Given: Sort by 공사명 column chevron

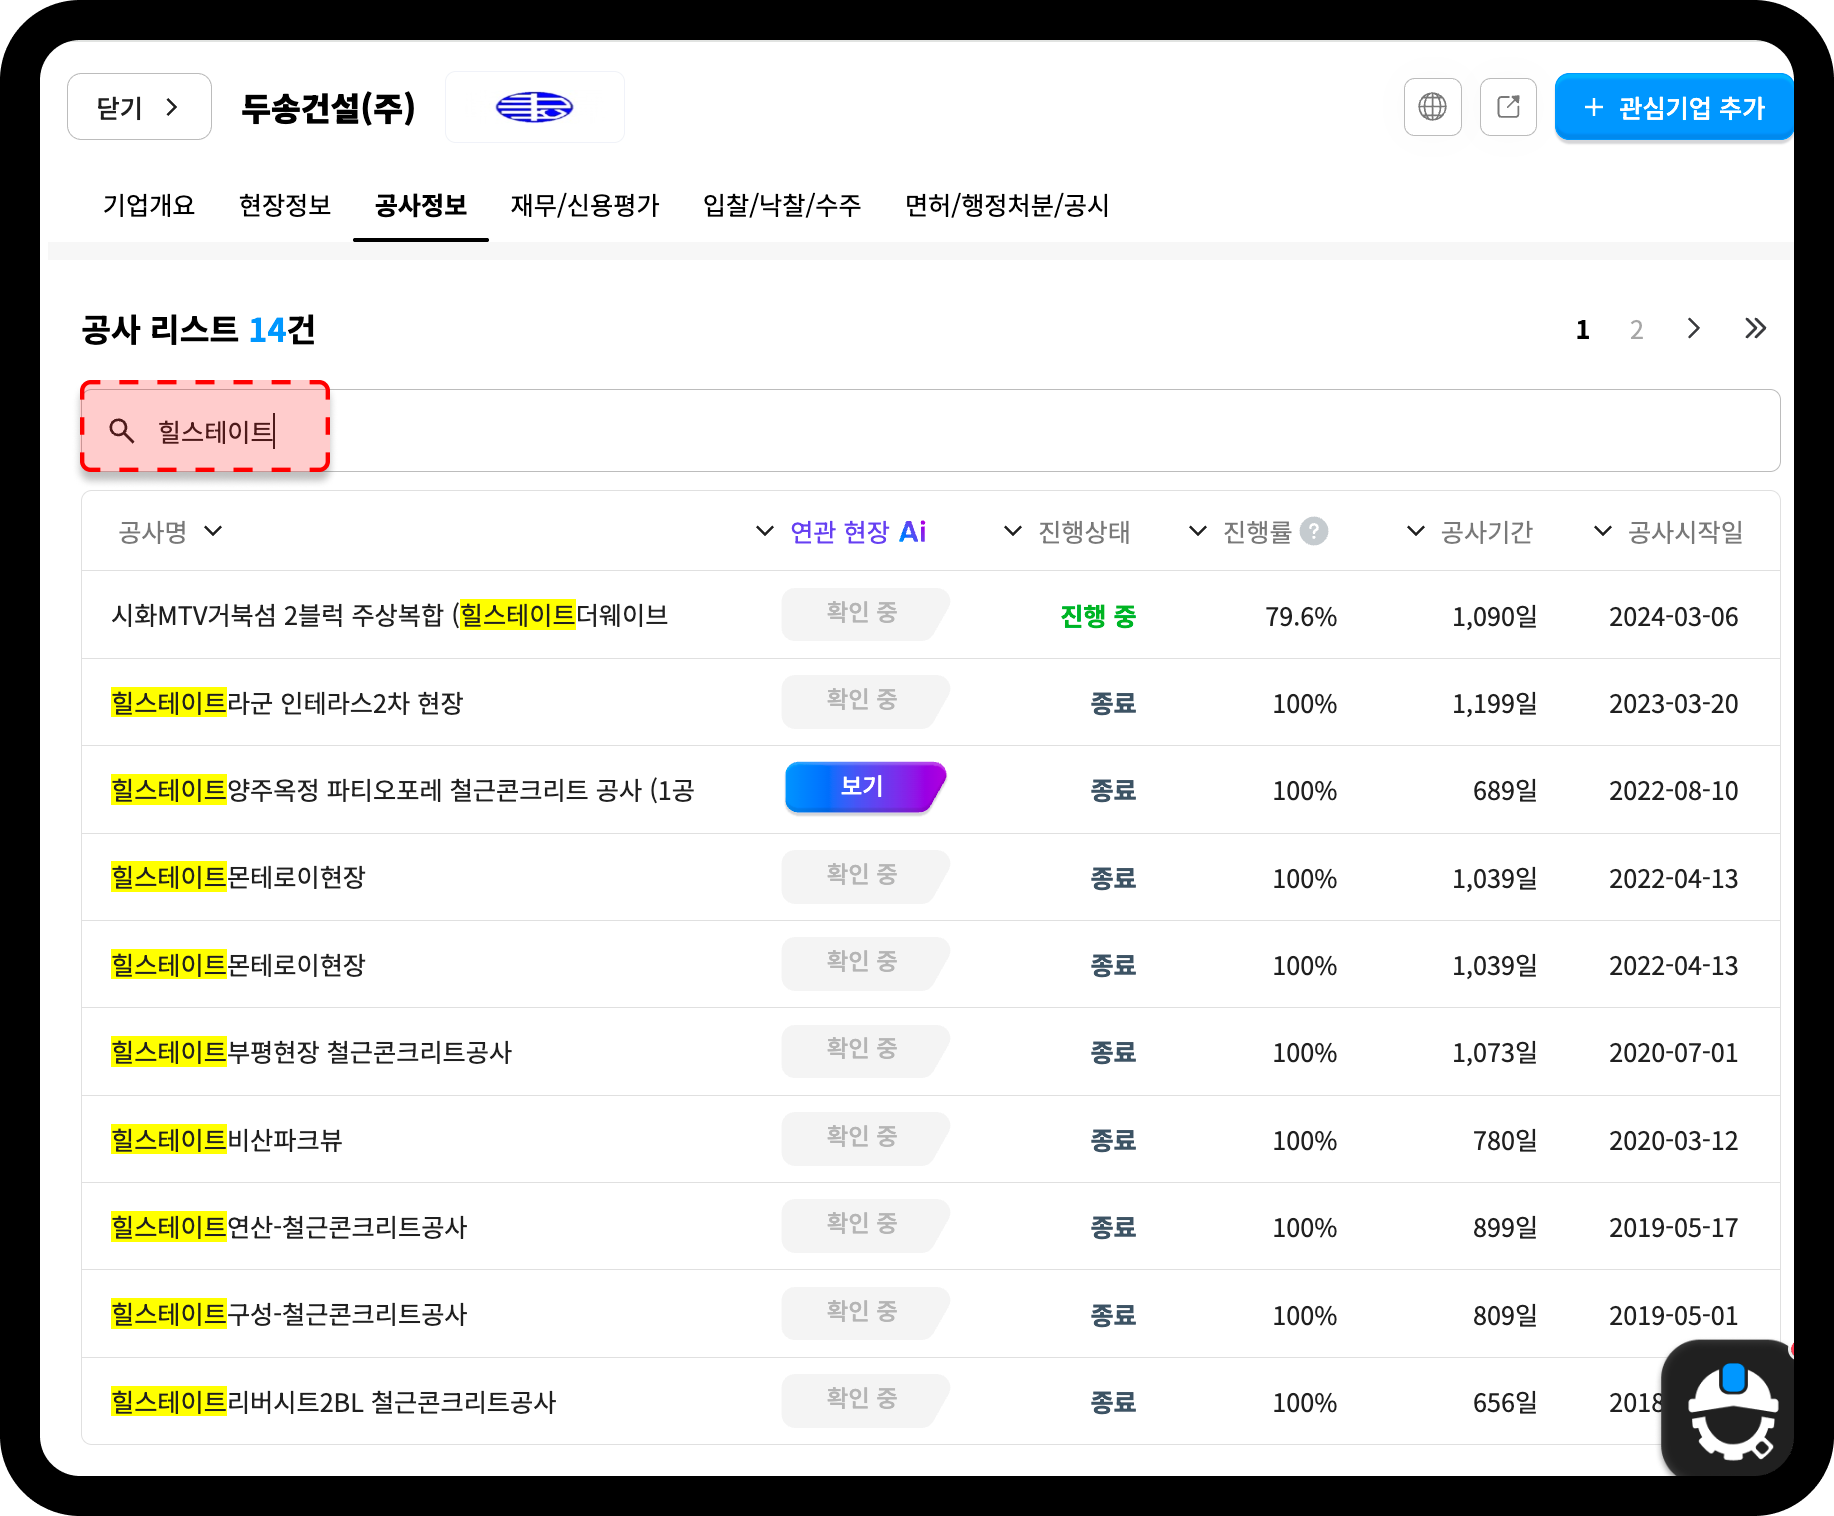Looking at the screenshot, I should [213, 531].
